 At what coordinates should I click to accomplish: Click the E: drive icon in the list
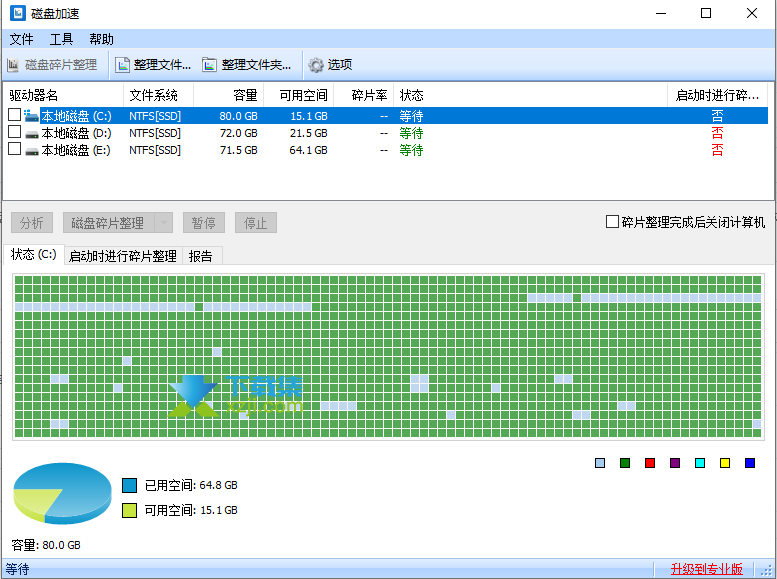pos(32,151)
